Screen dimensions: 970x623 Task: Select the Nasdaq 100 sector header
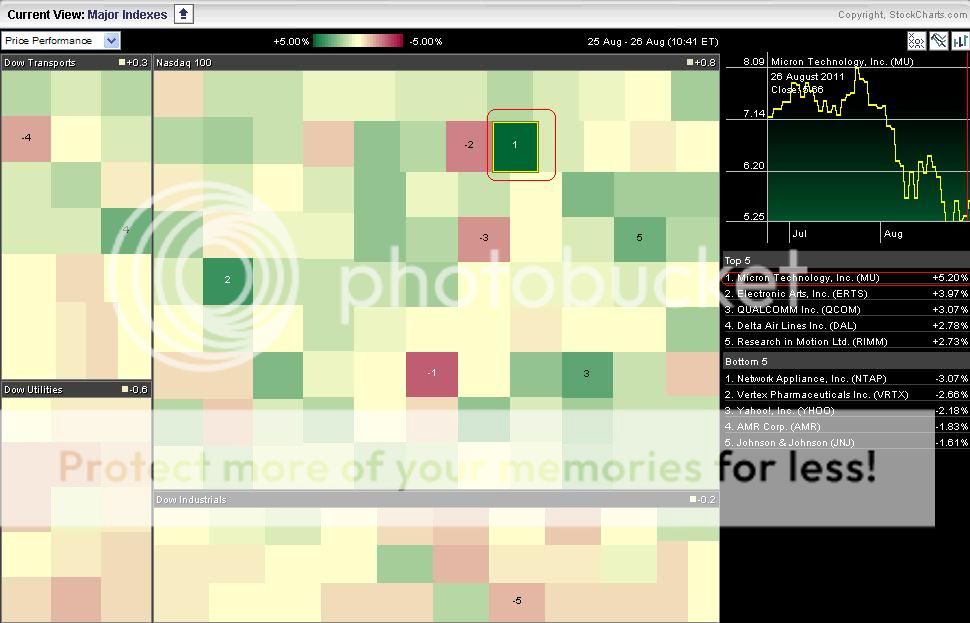coord(184,63)
